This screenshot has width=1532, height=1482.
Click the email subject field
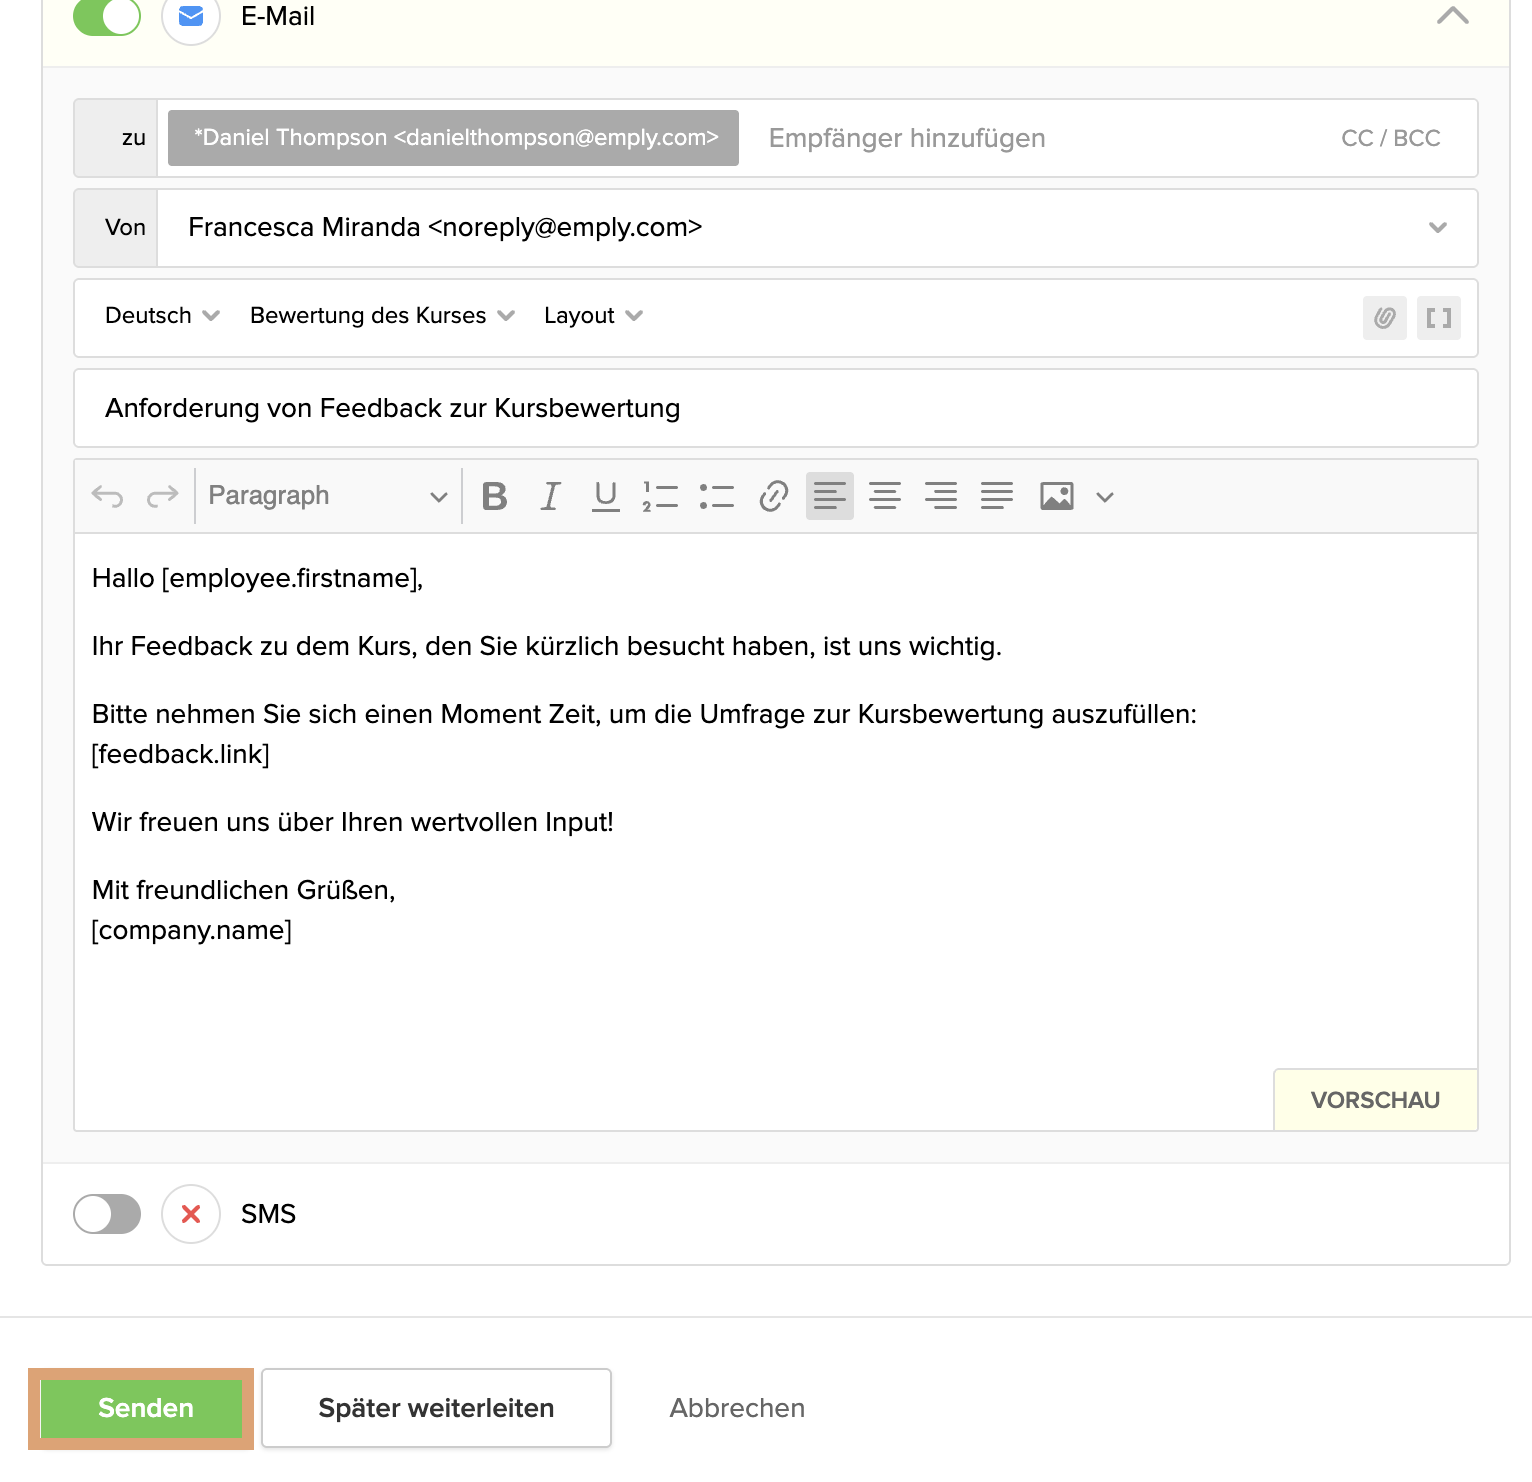775,408
